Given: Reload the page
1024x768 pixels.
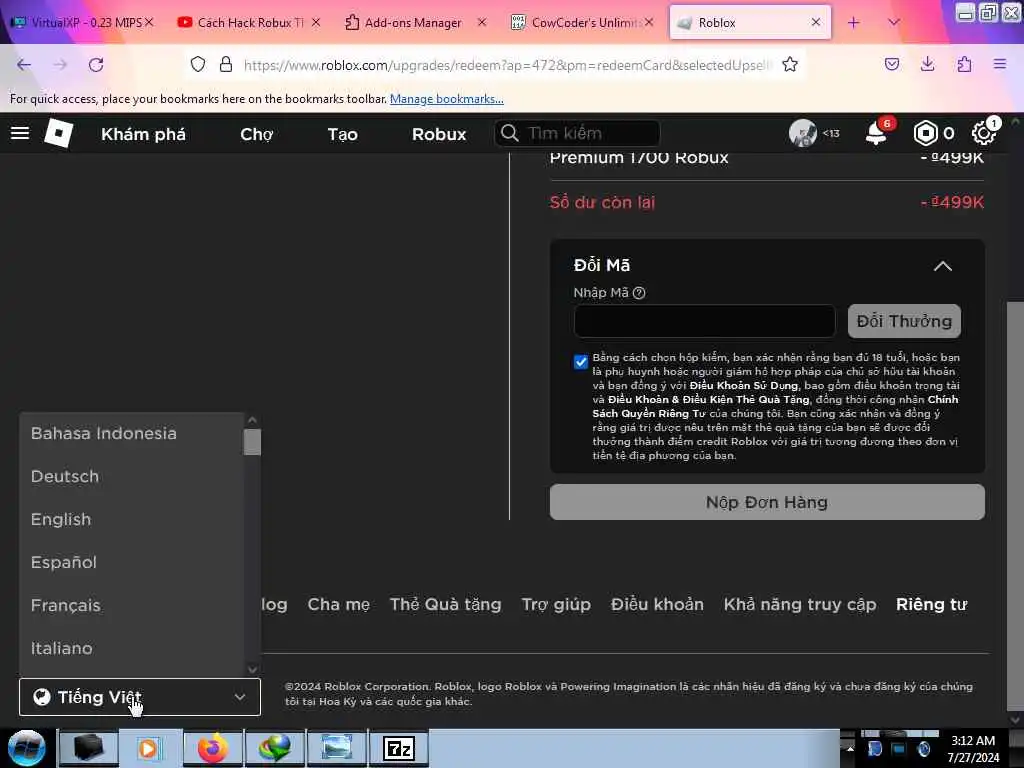Looking at the screenshot, I should 96,65.
